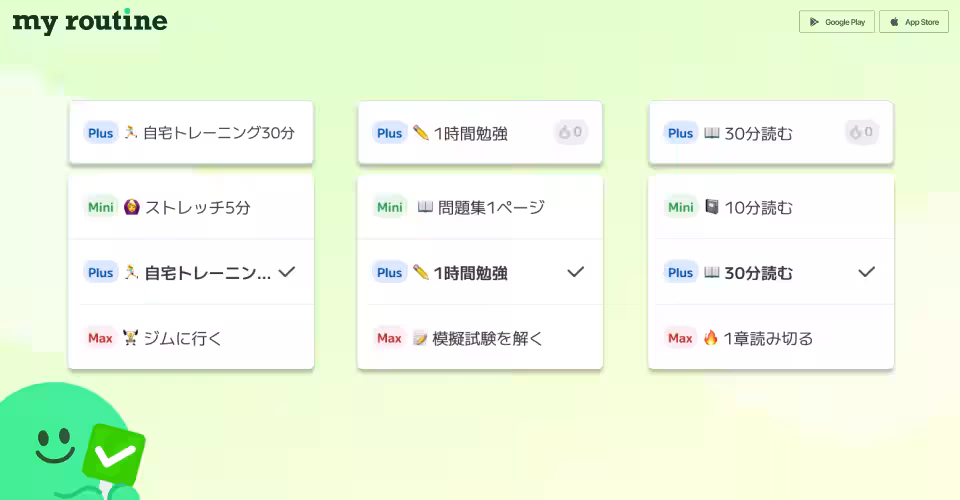Click Plus badge on 自宅トレーニング30分 top card

100,133
